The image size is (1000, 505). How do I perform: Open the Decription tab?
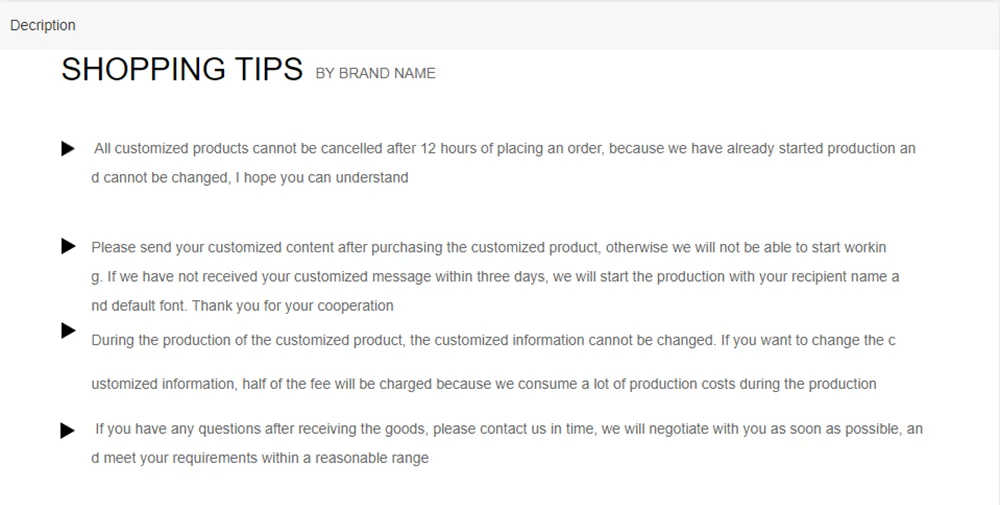43,26
